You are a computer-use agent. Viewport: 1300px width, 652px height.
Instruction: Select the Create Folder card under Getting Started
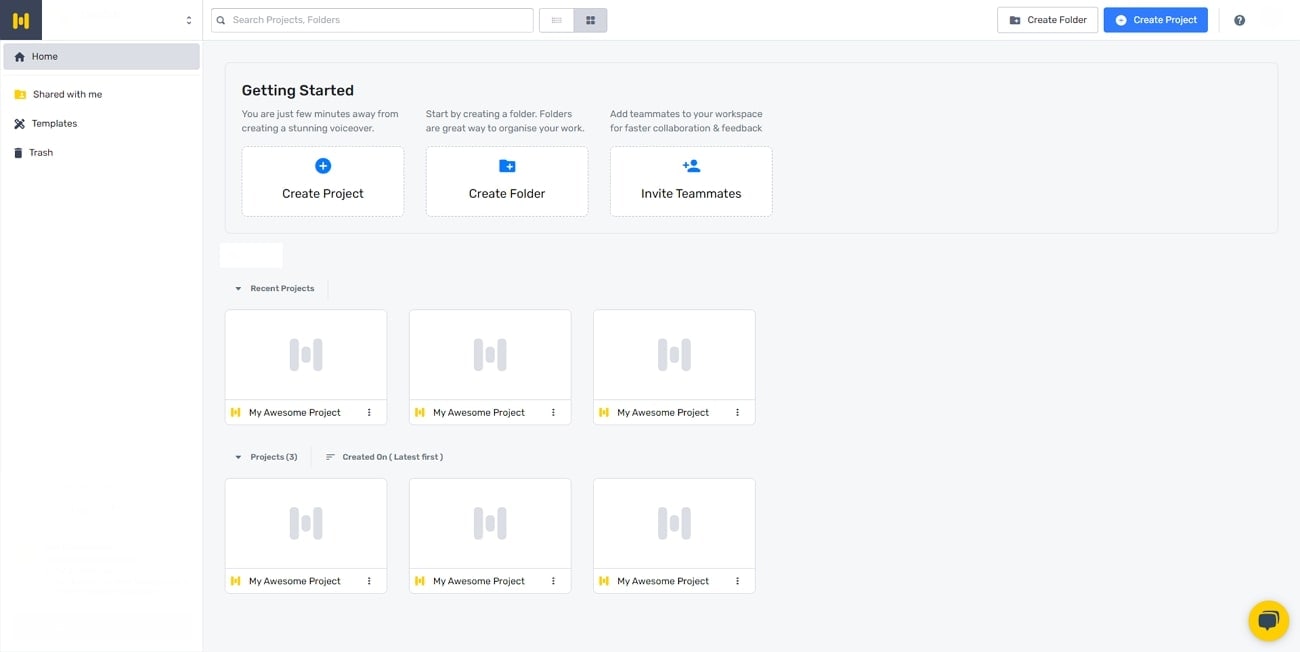[507, 181]
